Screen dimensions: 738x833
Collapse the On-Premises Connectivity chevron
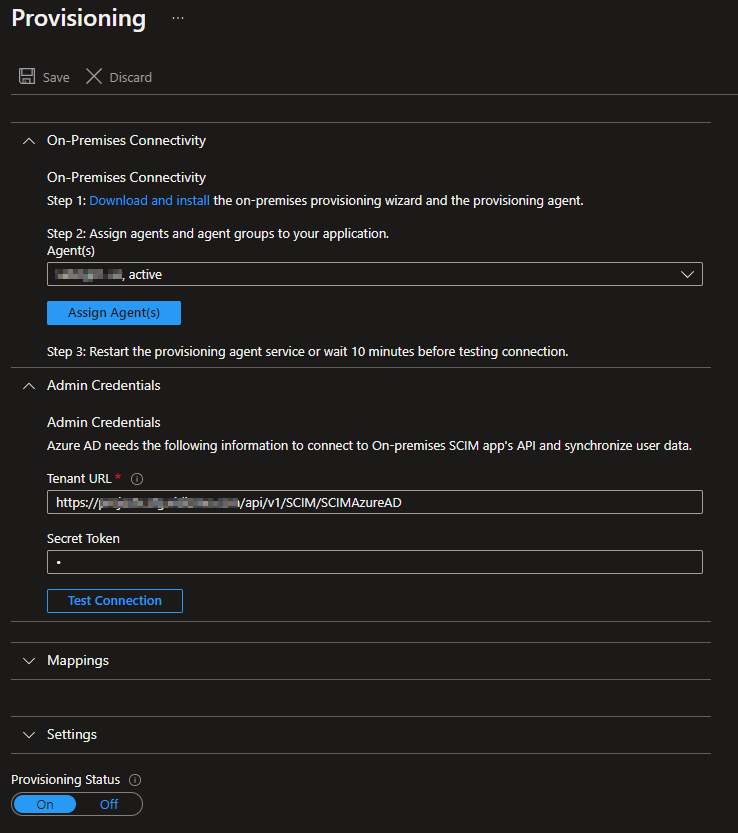(28, 141)
